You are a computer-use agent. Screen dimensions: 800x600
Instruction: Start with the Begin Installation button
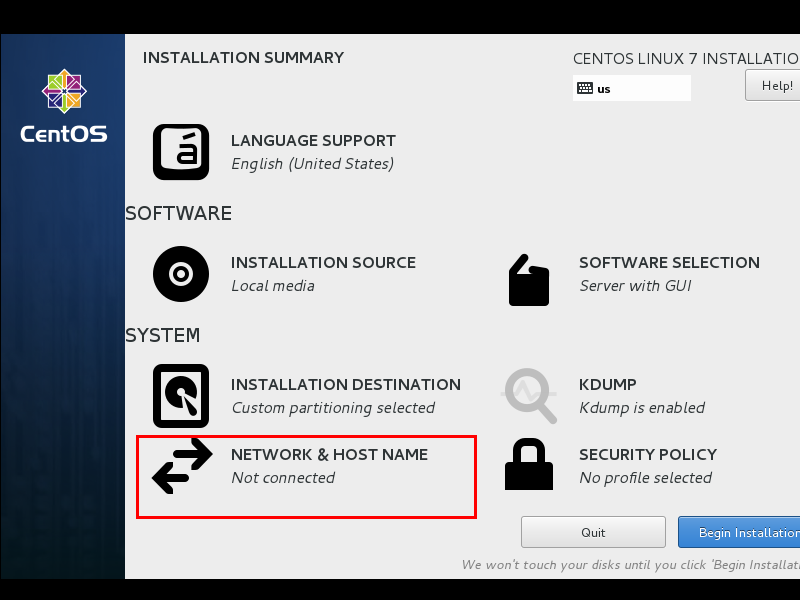739,532
